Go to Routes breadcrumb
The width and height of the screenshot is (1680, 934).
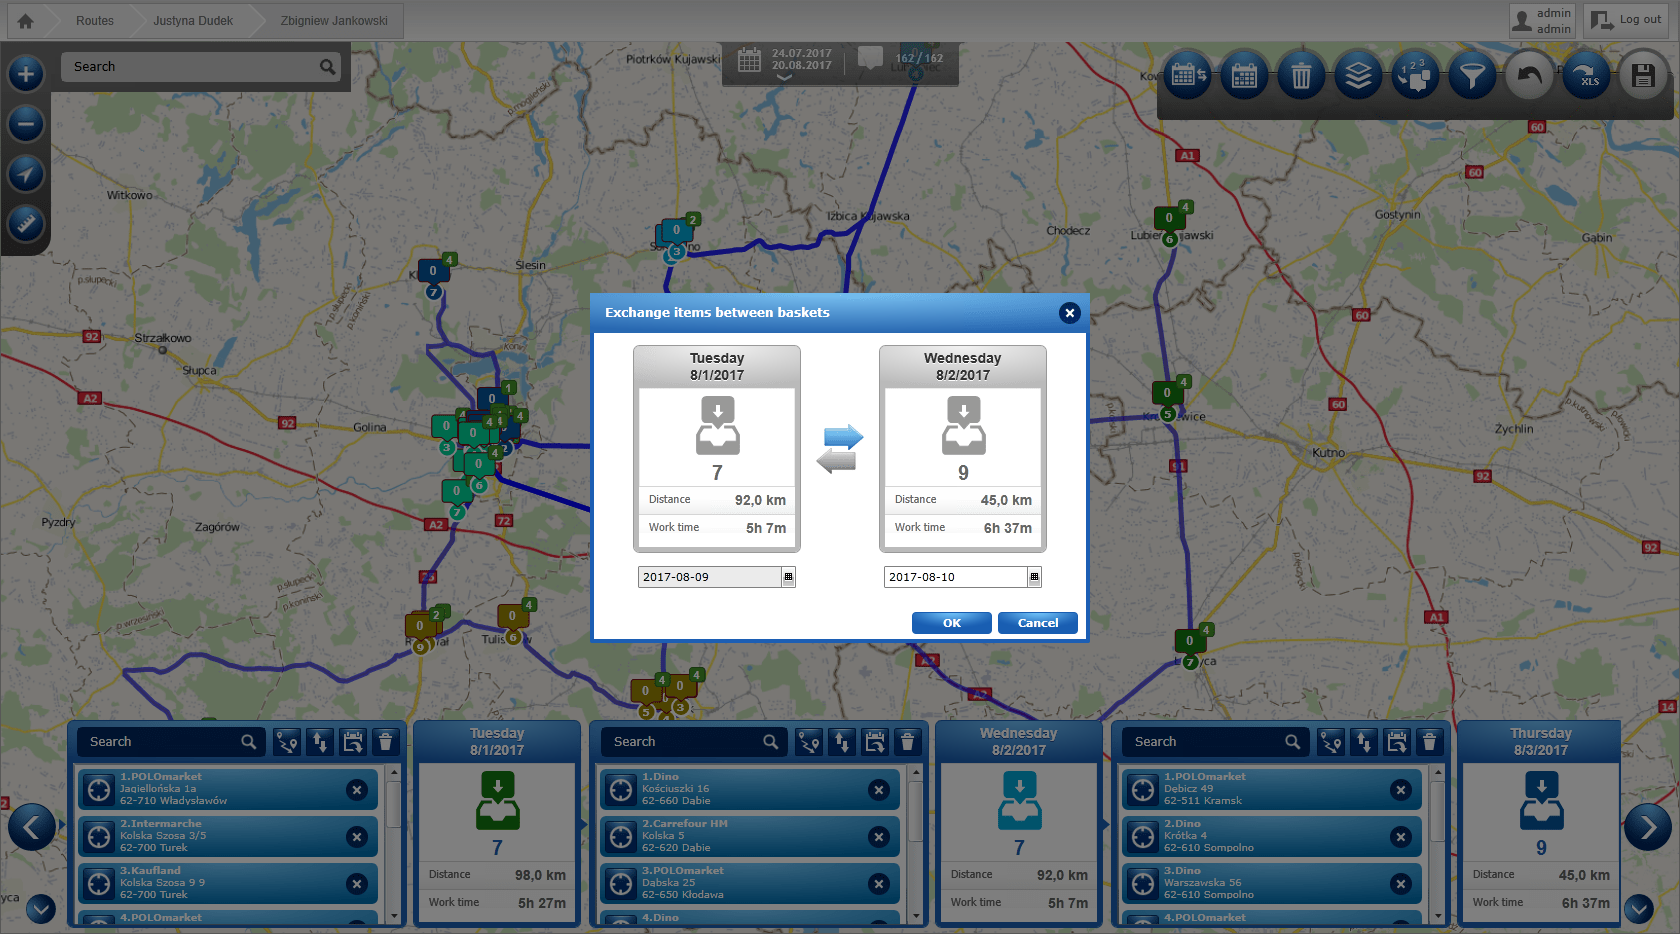click(95, 21)
